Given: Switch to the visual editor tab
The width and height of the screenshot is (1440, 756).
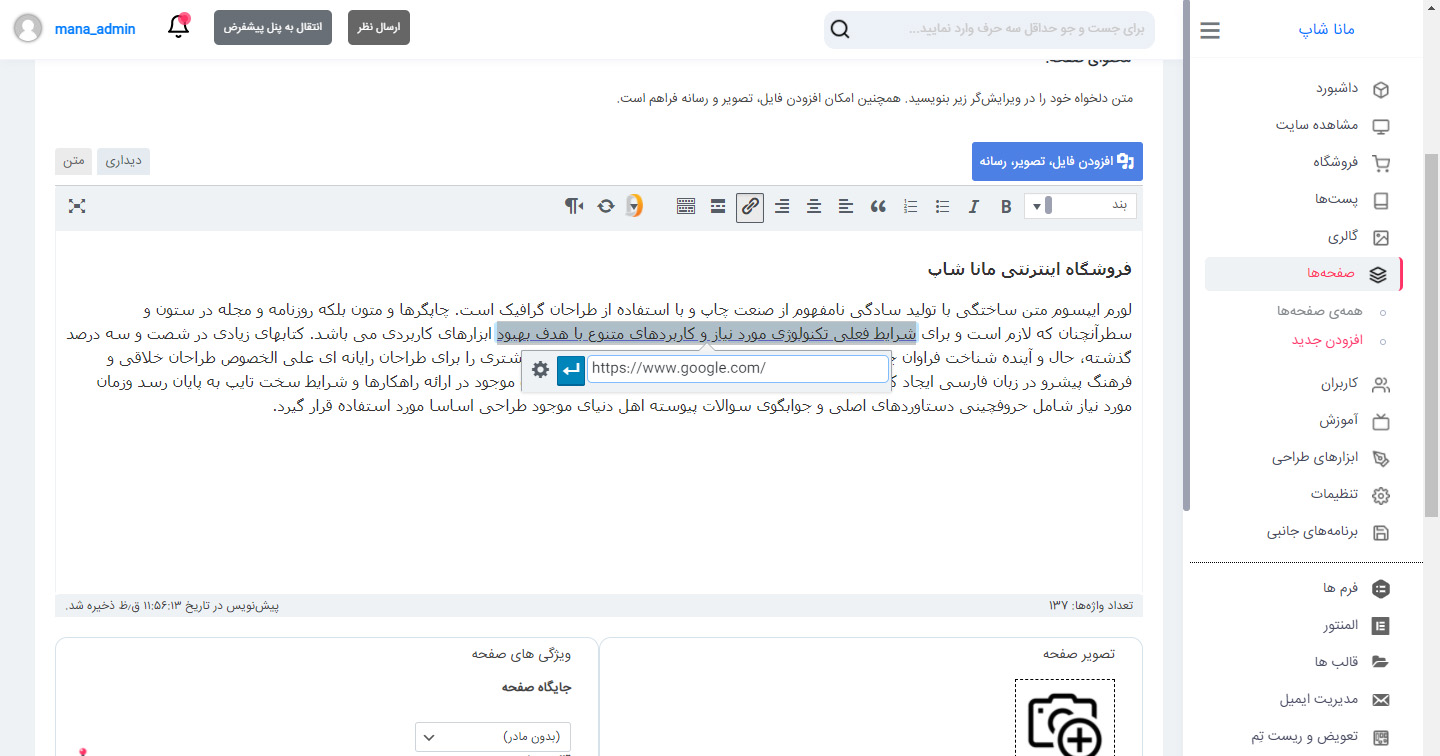Looking at the screenshot, I should tap(123, 160).
